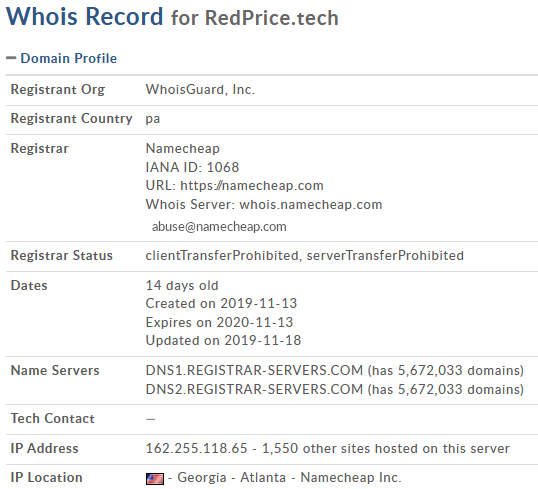Click clientTransferProhibited status text

[222, 256]
